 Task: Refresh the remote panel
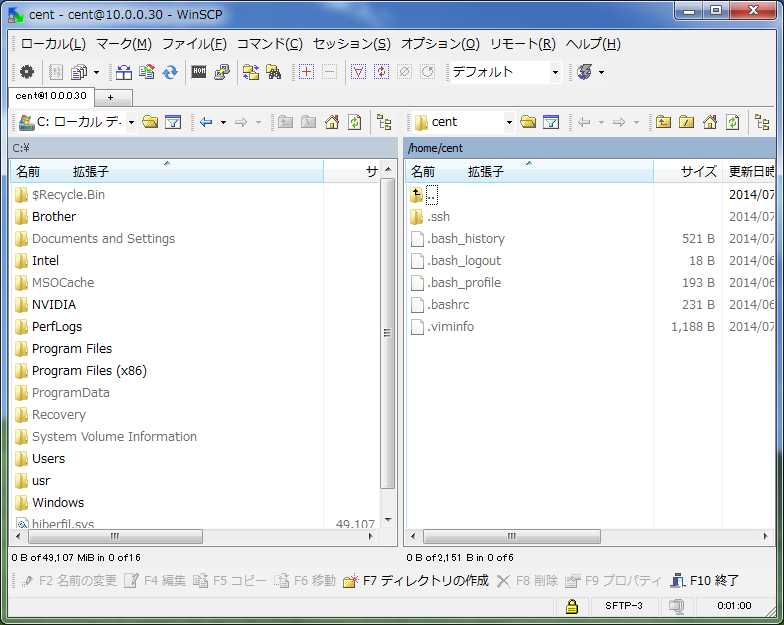(733, 122)
